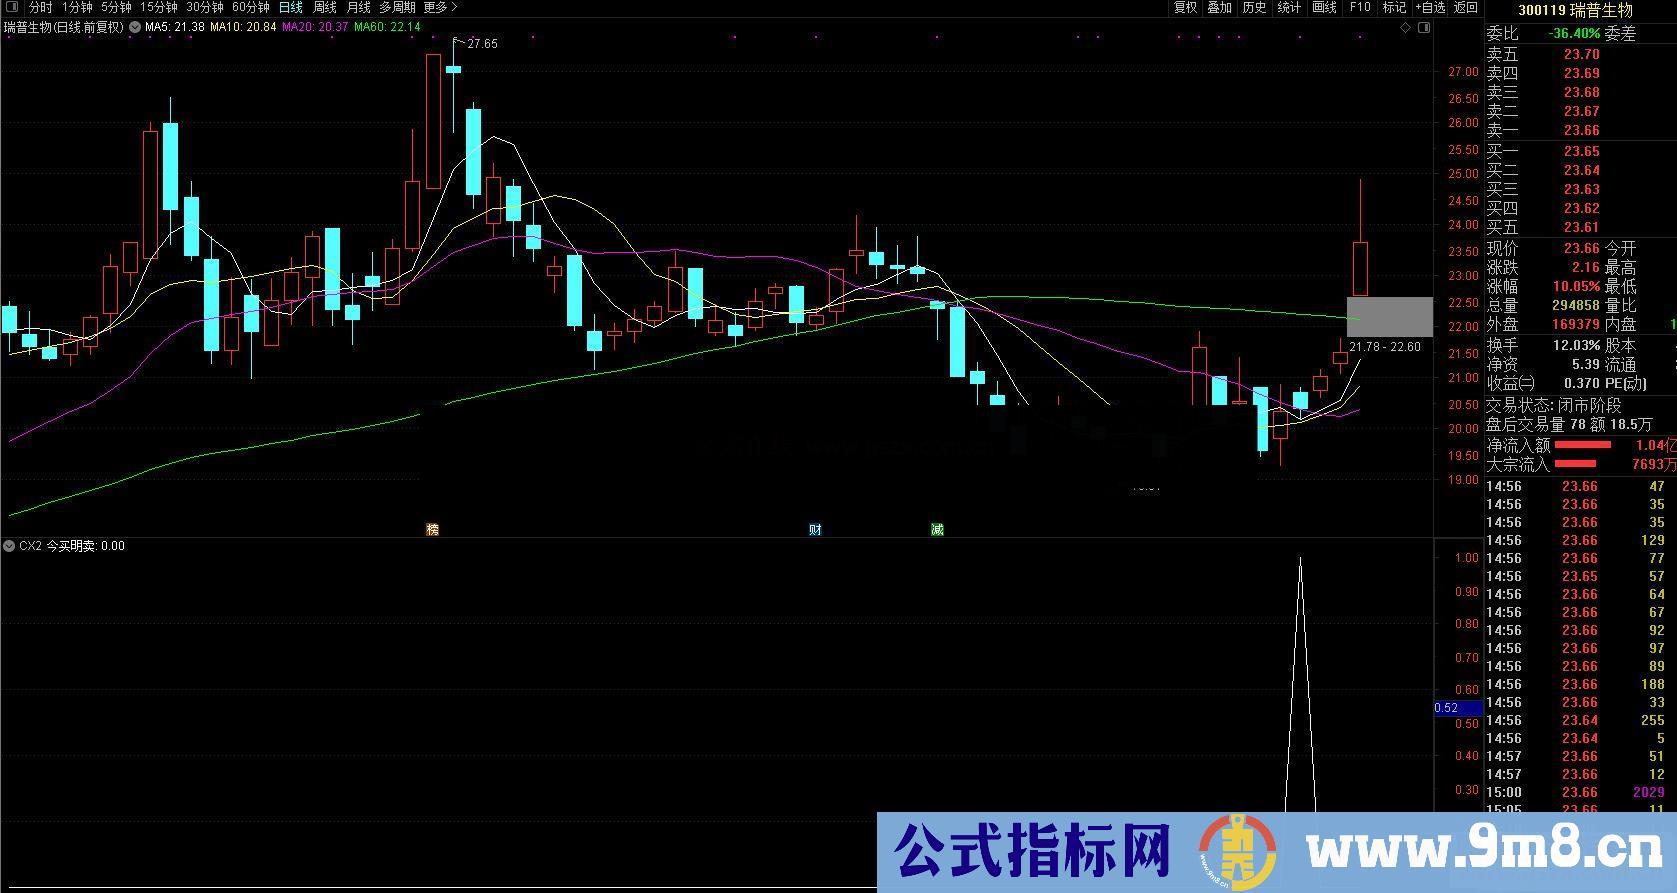Open the 统计 statistics button
Image resolution: width=1677 pixels, height=893 pixels.
click(1290, 7)
